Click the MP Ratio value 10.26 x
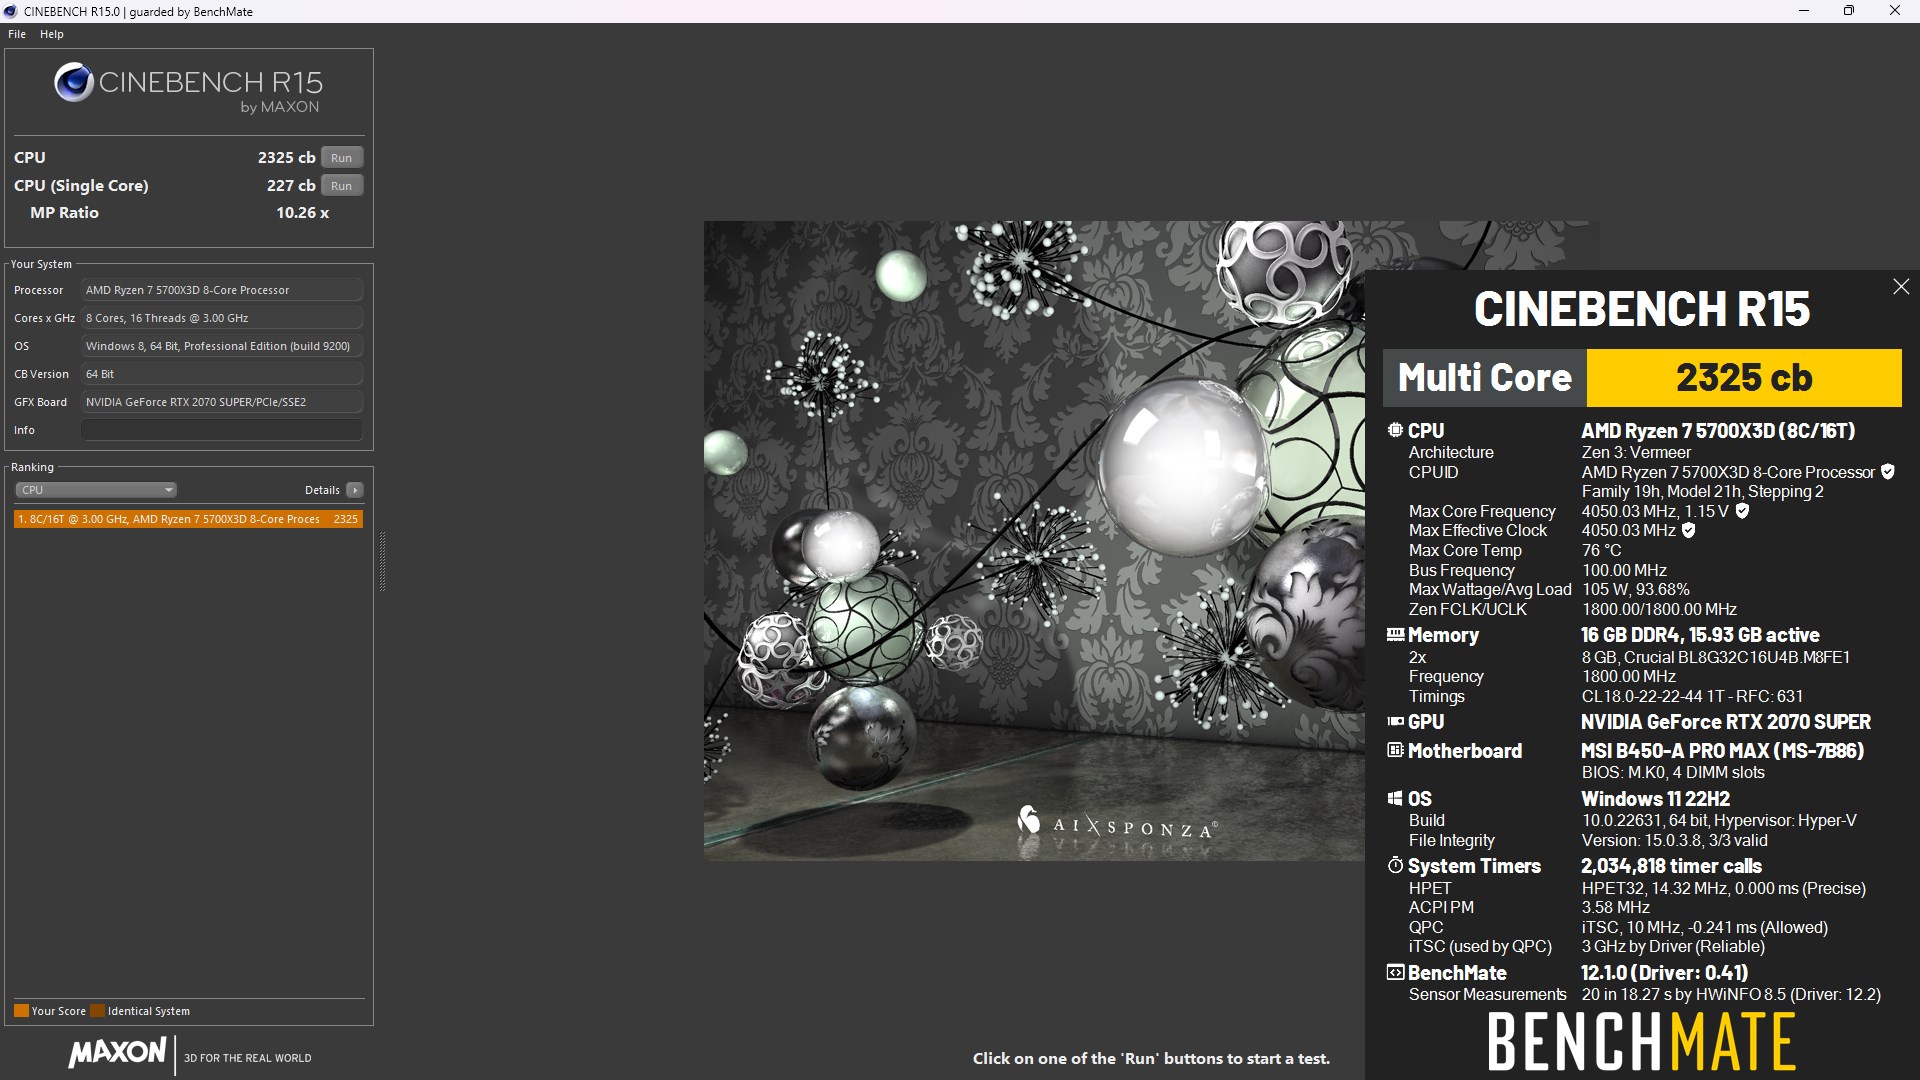The image size is (1920, 1080). (x=302, y=213)
